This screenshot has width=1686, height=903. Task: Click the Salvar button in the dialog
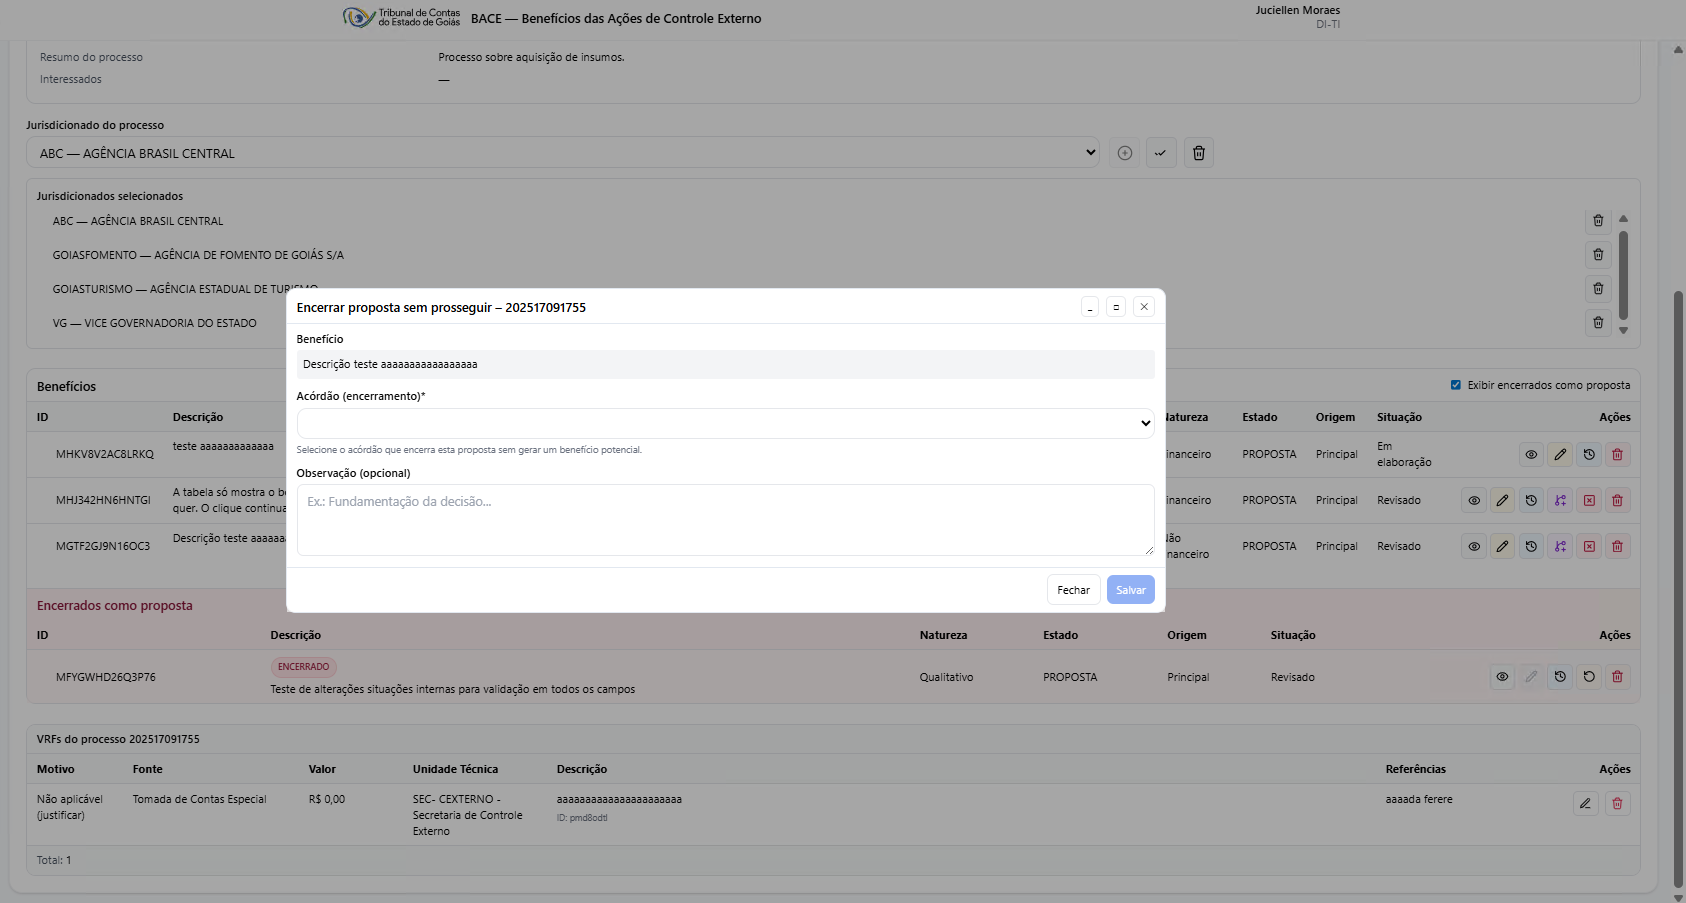coord(1130,590)
